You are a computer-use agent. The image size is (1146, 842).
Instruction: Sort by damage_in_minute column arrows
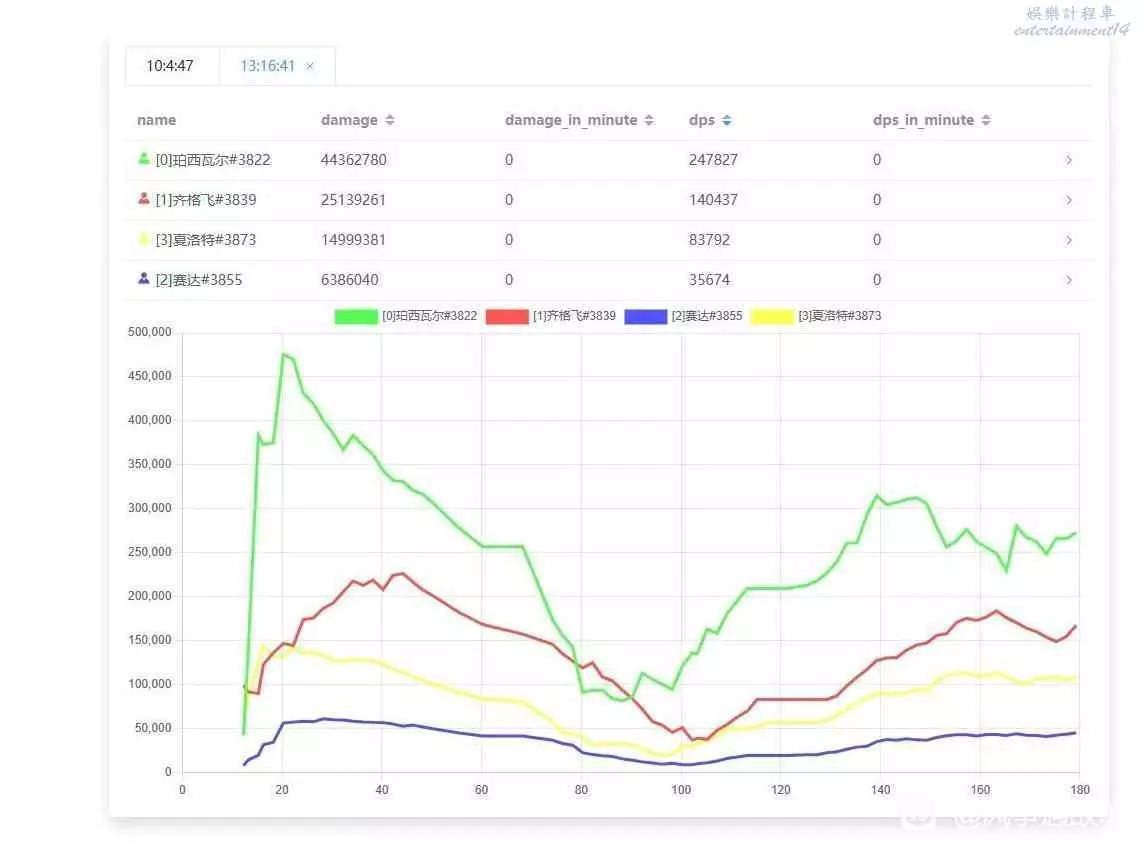(649, 120)
